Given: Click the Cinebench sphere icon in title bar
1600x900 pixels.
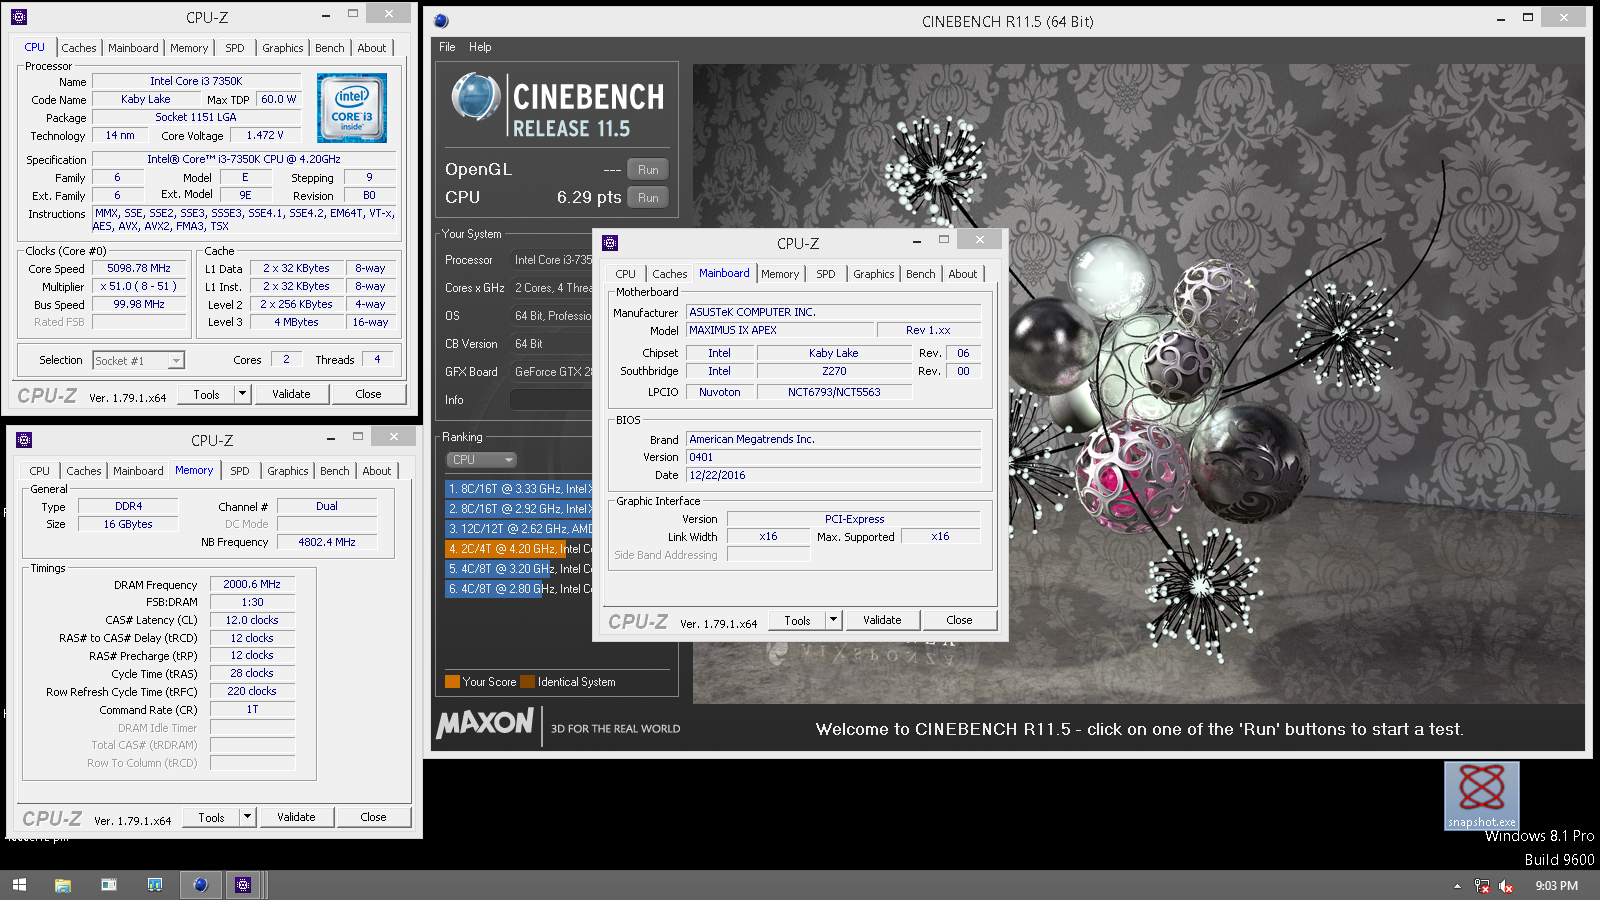Looking at the screenshot, I should point(442,21).
